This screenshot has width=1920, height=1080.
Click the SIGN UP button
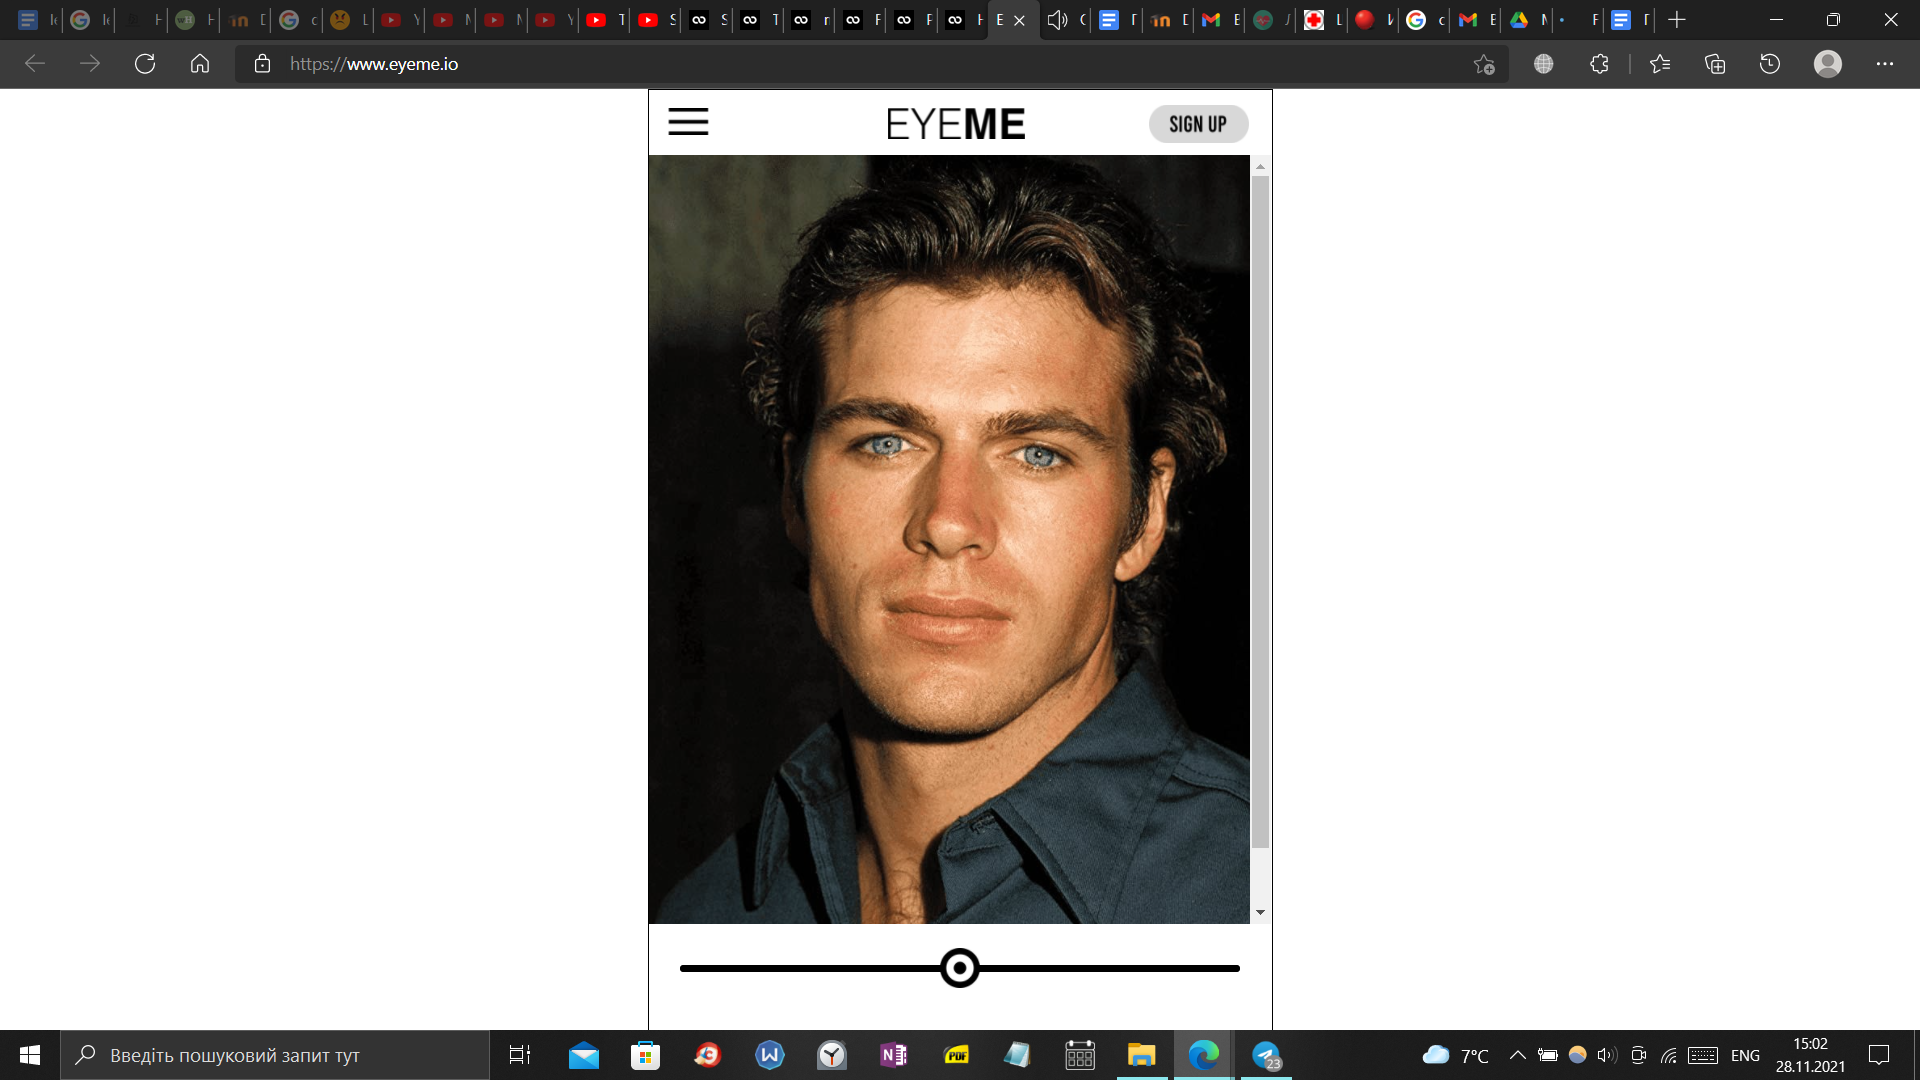tap(1197, 124)
